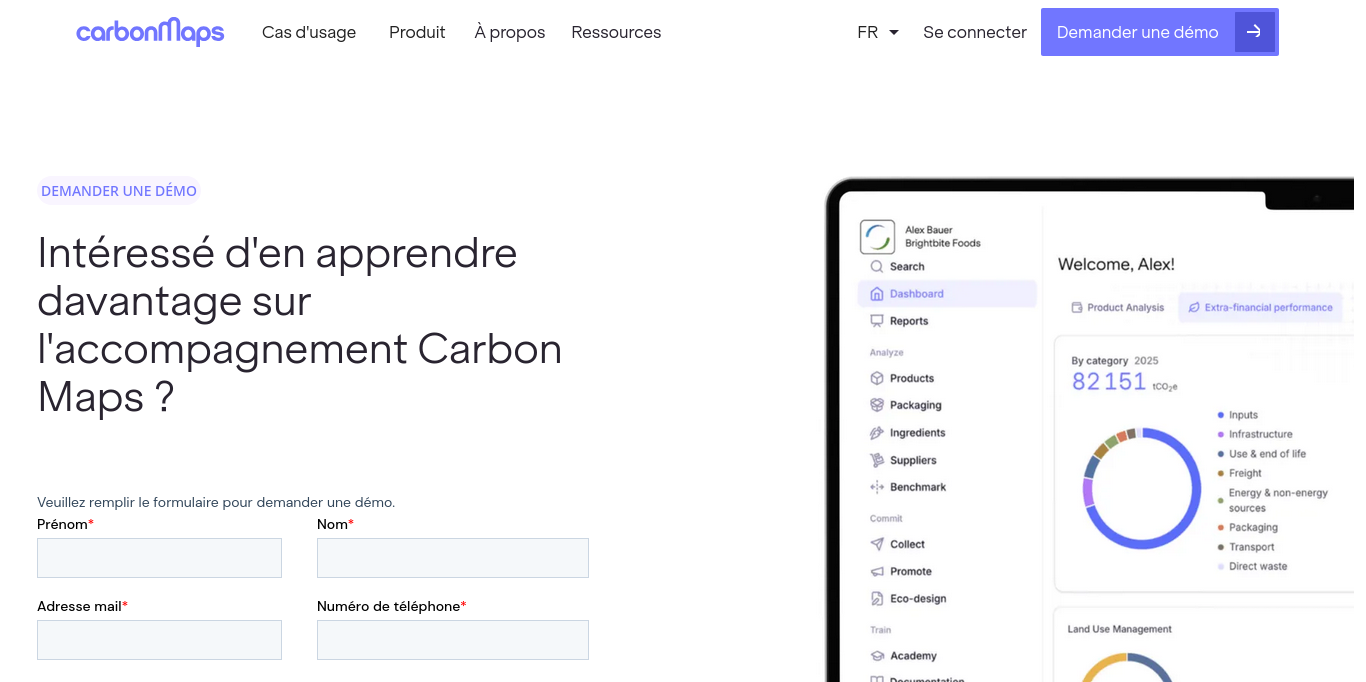Viewport: 1366px width, 682px height.
Task: Click the Demander une démo button
Action: 1137,32
